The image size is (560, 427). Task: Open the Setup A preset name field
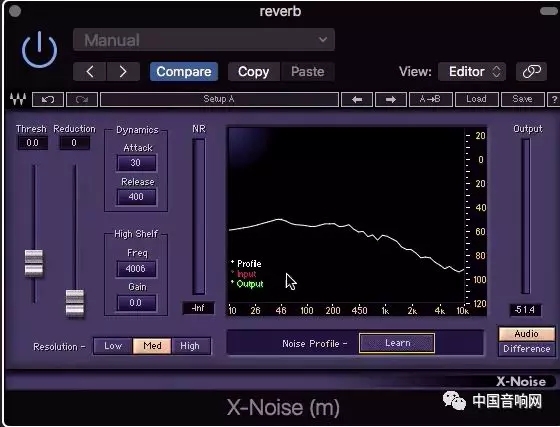[219, 99]
